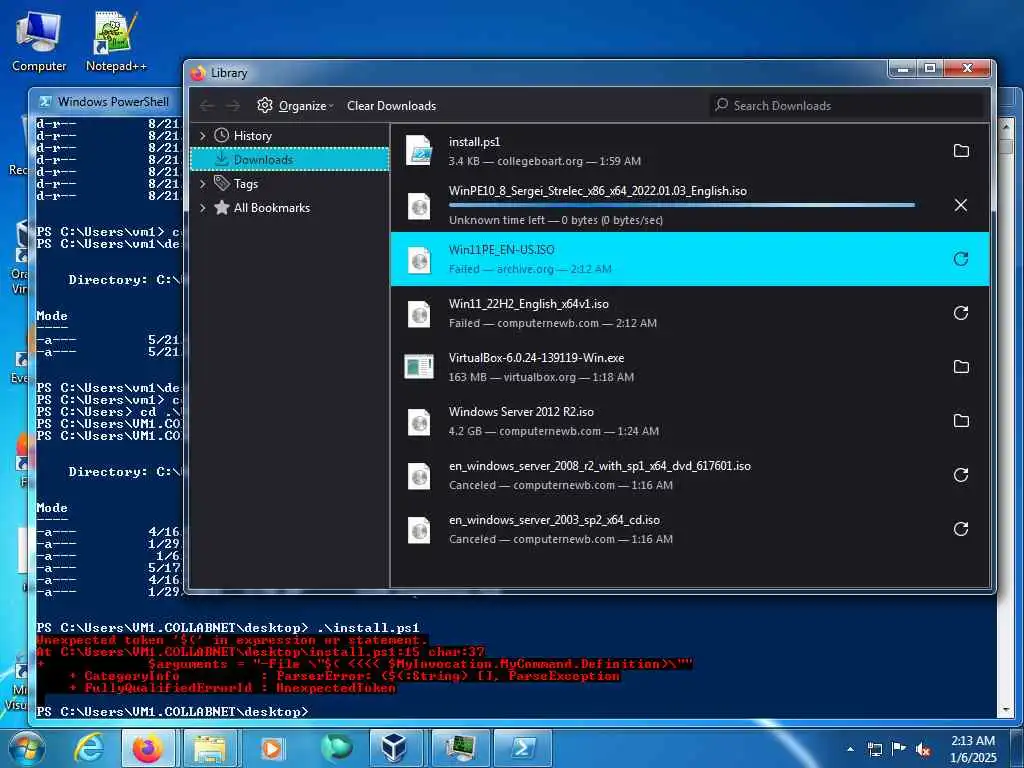Select All Bookmarks in Library sidebar
The height and width of the screenshot is (768, 1024).
pos(272,208)
